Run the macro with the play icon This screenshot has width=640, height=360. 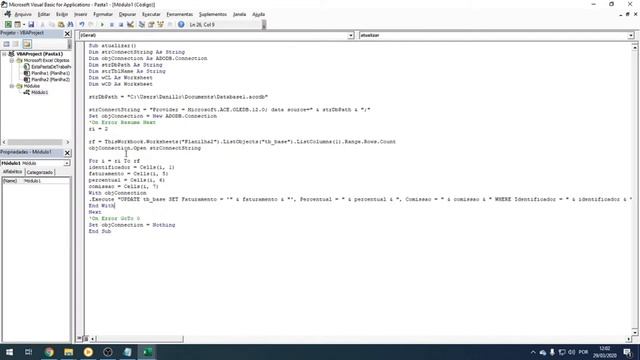pos(102,24)
